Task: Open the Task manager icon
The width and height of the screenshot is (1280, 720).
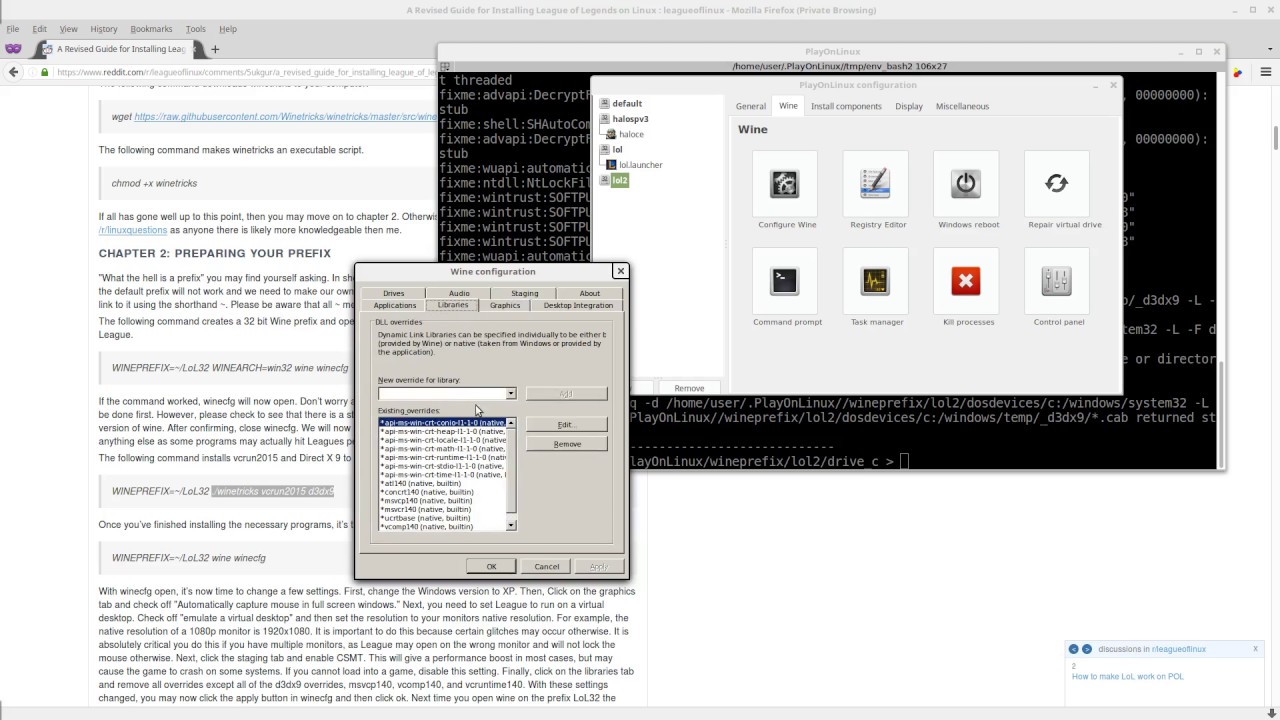Action: 875,282
